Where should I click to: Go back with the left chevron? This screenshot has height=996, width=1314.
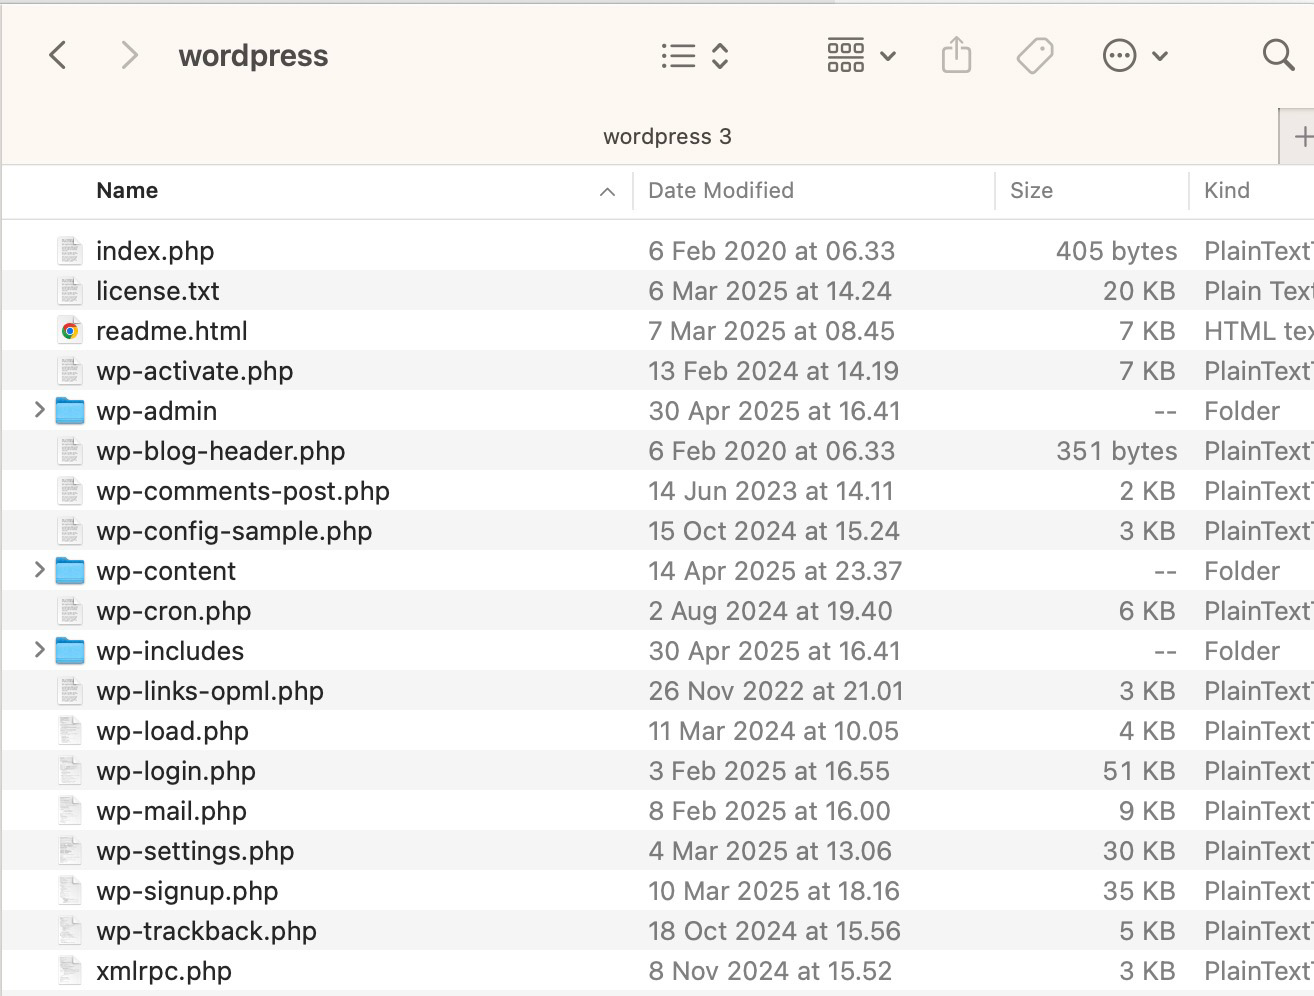[58, 55]
